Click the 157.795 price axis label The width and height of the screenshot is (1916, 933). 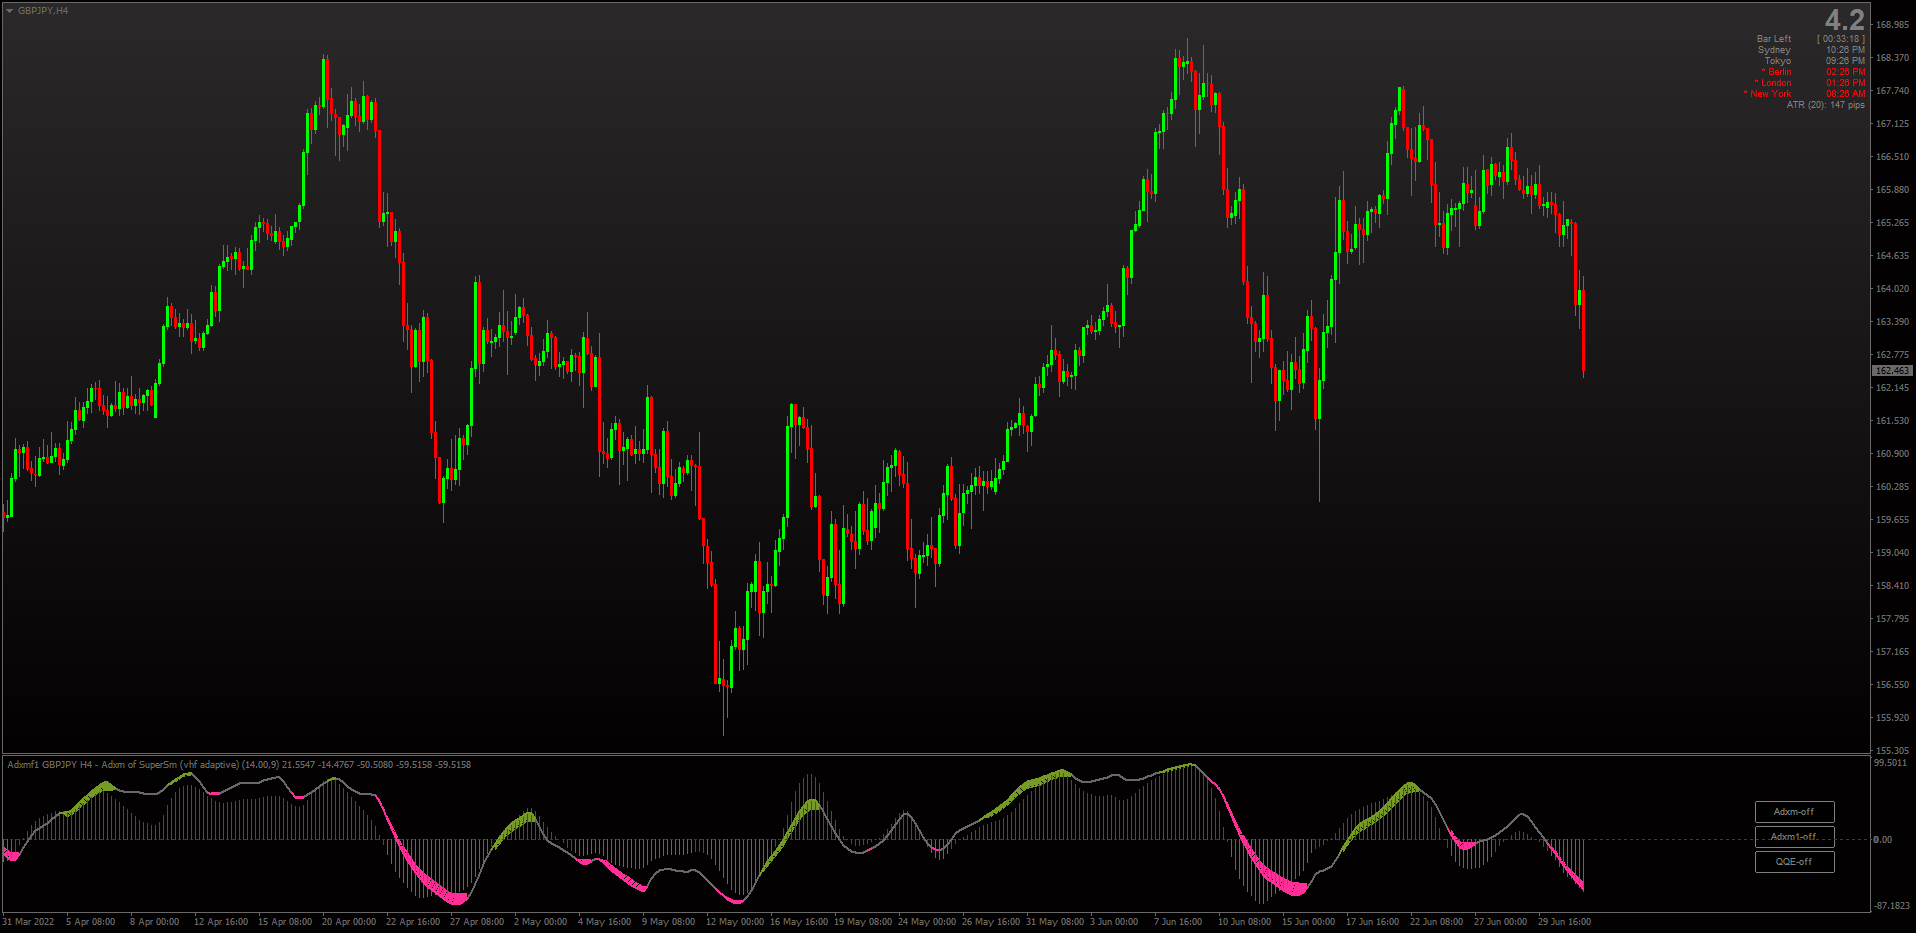[x=1892, y=619]
